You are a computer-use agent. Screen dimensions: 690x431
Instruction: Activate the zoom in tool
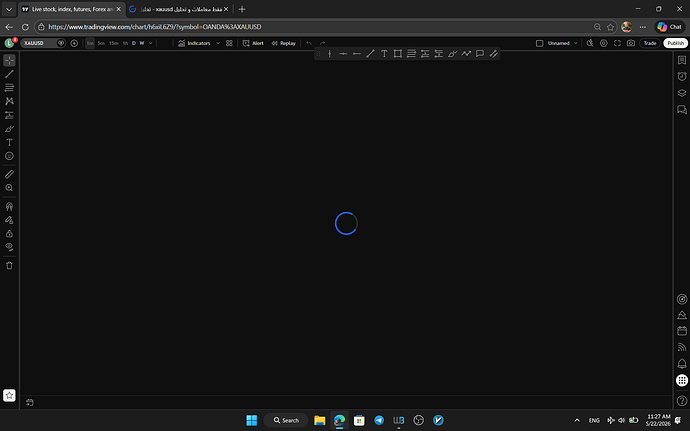point(9,188)
